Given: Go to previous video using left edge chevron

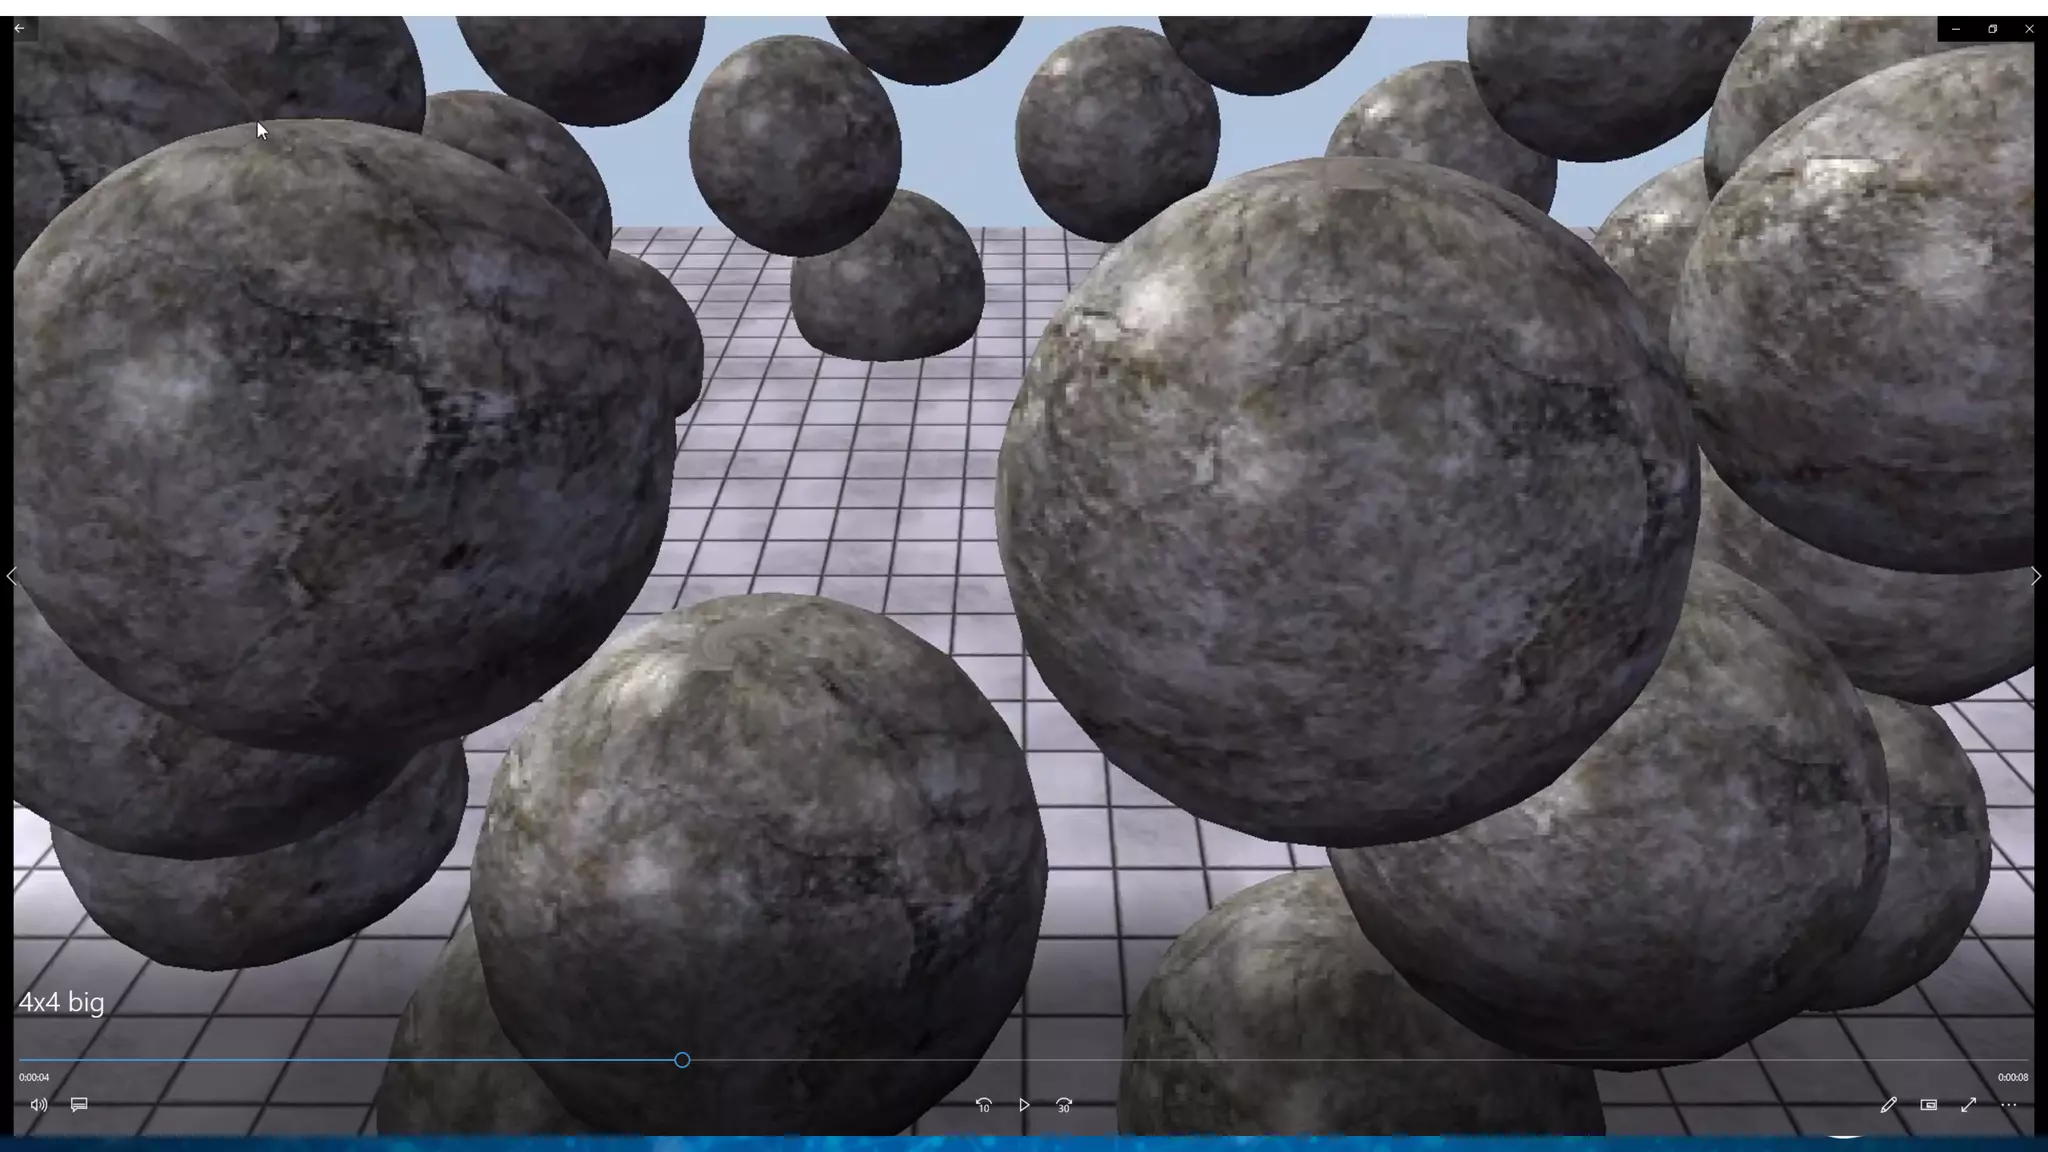Looking at the screenshot, I should point(11,576).
